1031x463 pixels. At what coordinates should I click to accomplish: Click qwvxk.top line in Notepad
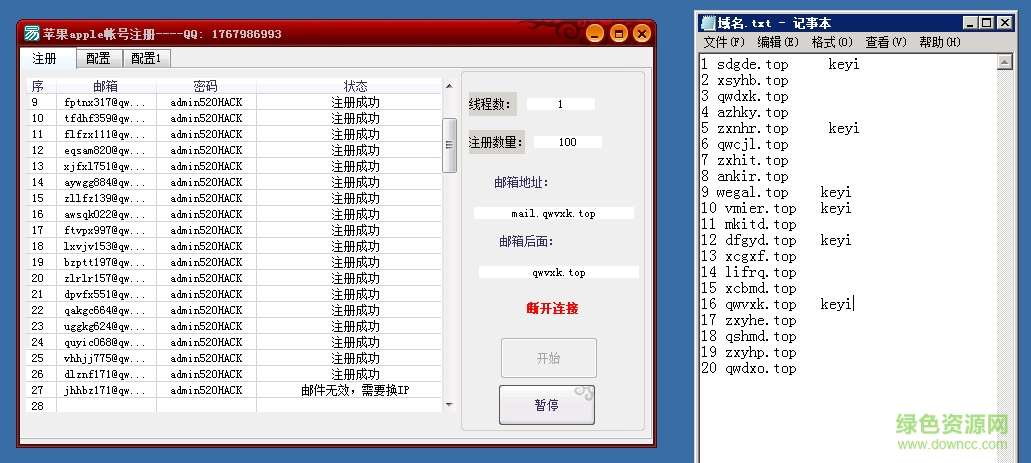click(777, 305)
